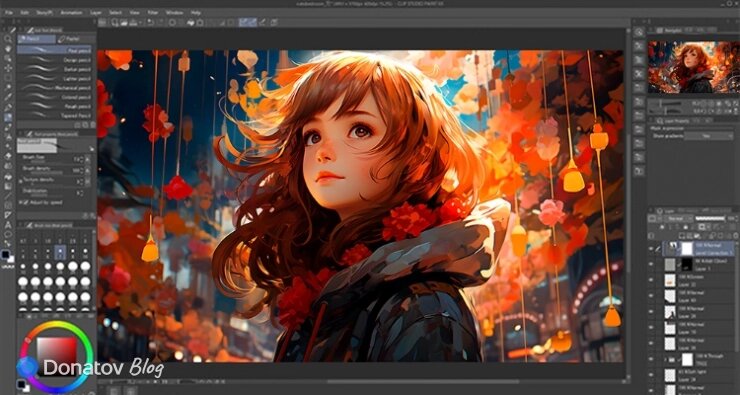The width and height of the screenshot is (740, 395).
Task: Select the highlighted Pencil tool in left toolbar
Action: (8, 117)
